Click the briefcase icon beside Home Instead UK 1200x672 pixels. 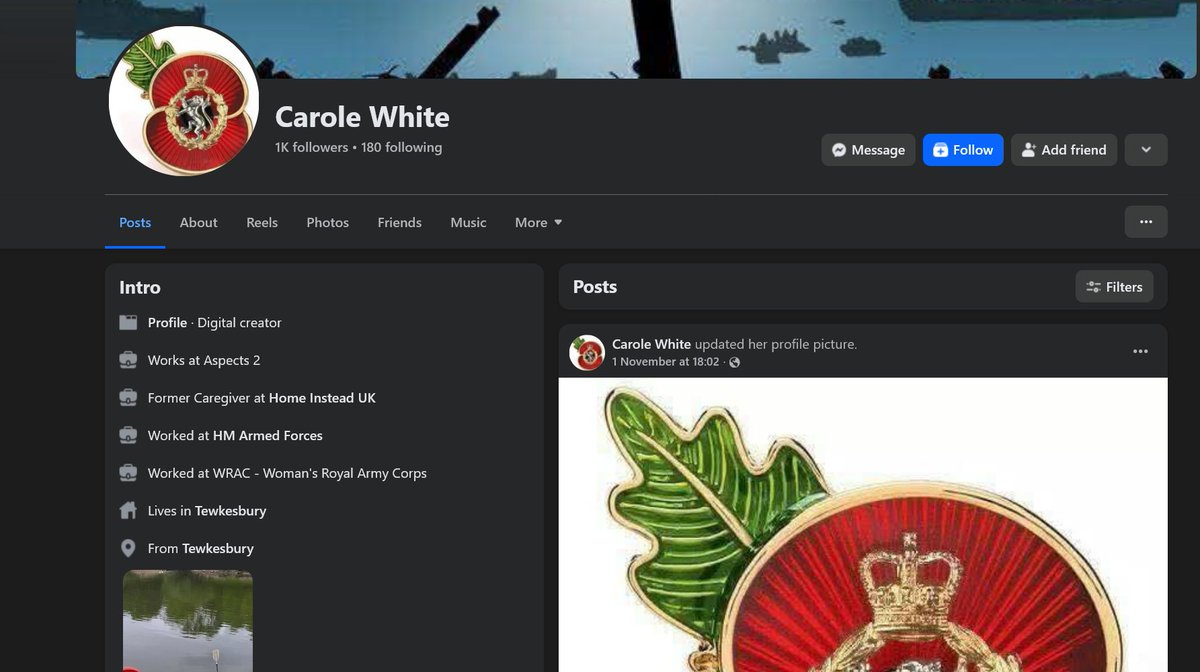tap(128, 398)
